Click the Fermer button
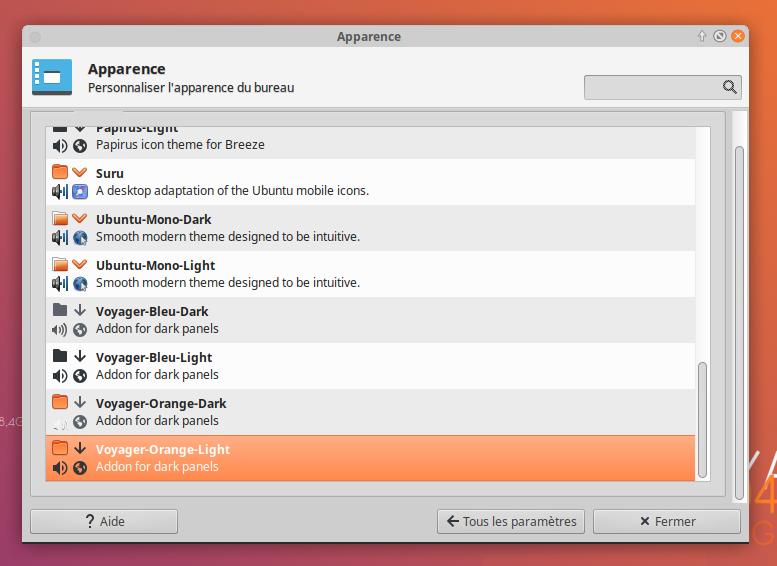Image resolution: width=777 pixels, height=566 pixels. pos(667,521)
